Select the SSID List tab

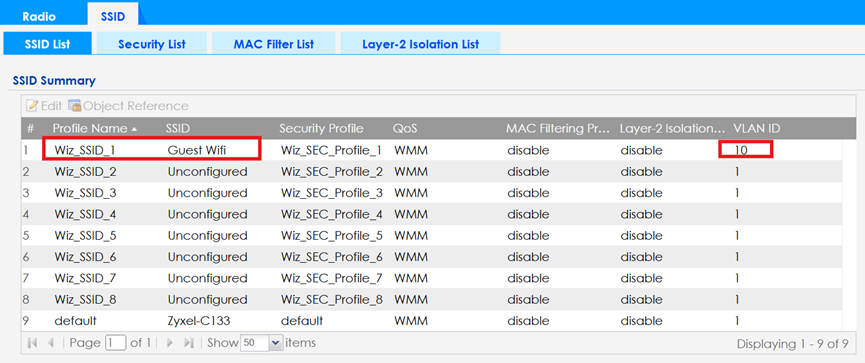tap(47, 44)
